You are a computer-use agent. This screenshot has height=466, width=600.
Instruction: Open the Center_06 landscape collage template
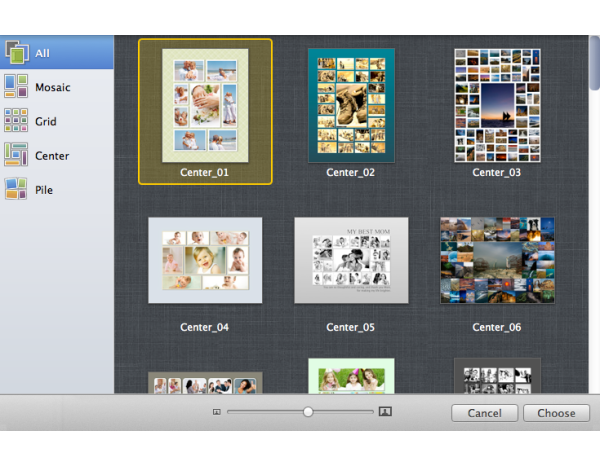pyautogui.click(x=497, y=260)
